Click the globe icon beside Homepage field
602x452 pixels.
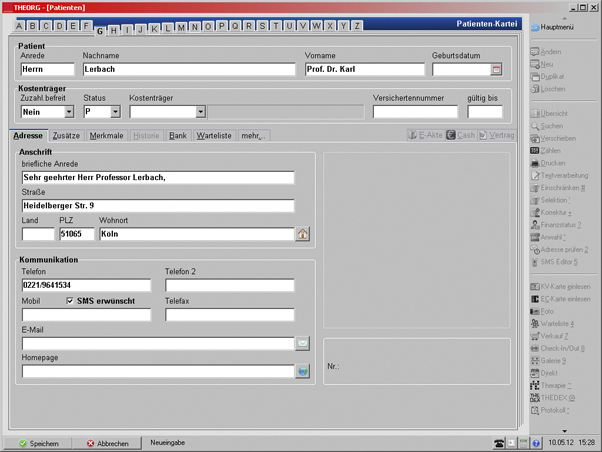(303, 371)
